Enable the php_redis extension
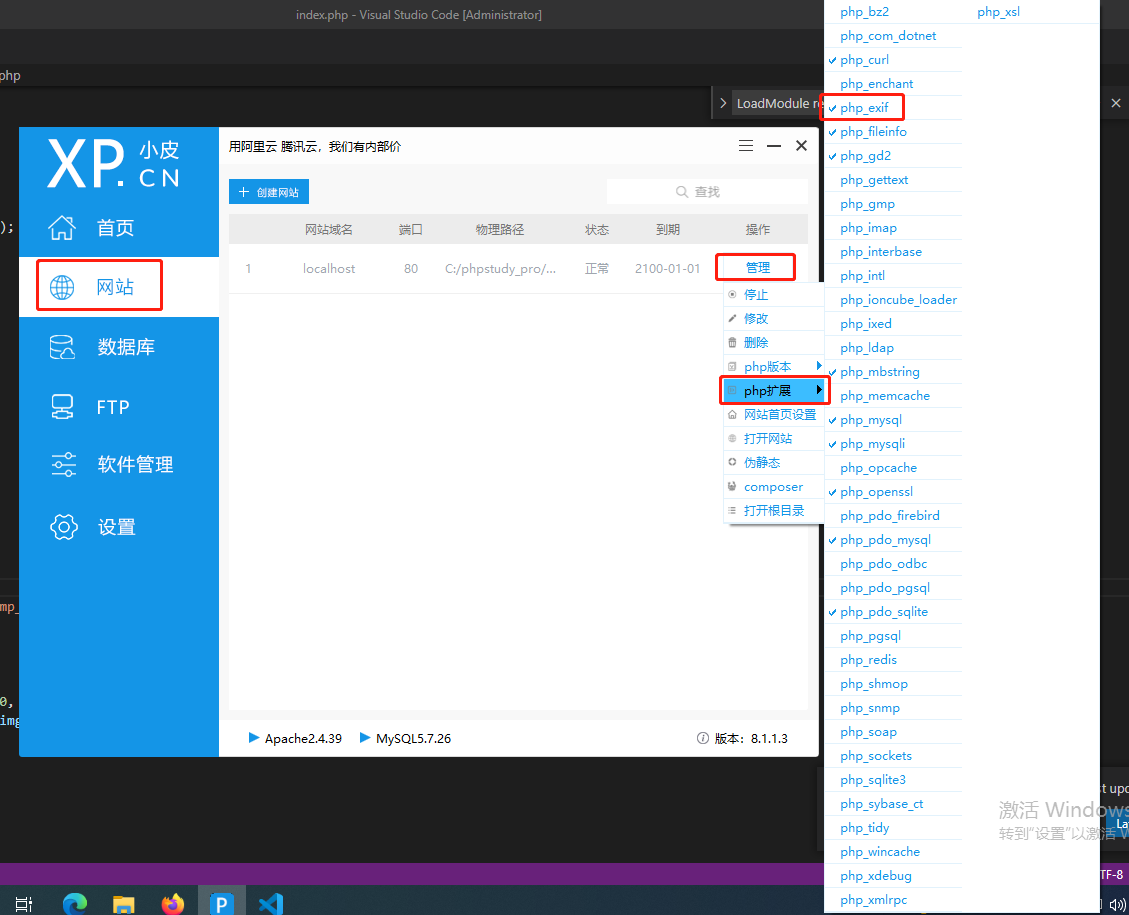The image size is (1129, 915). [868, 660]
